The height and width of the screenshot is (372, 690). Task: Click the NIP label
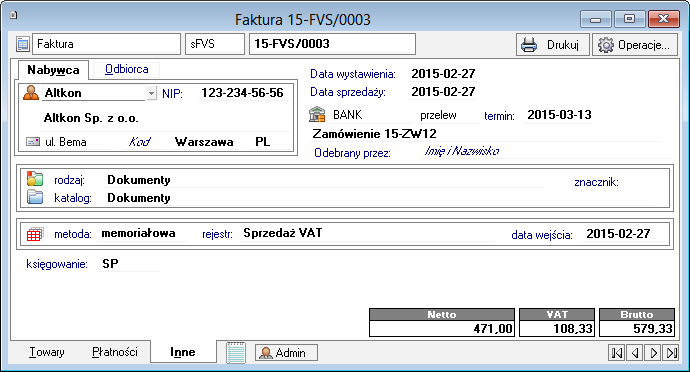172,94
